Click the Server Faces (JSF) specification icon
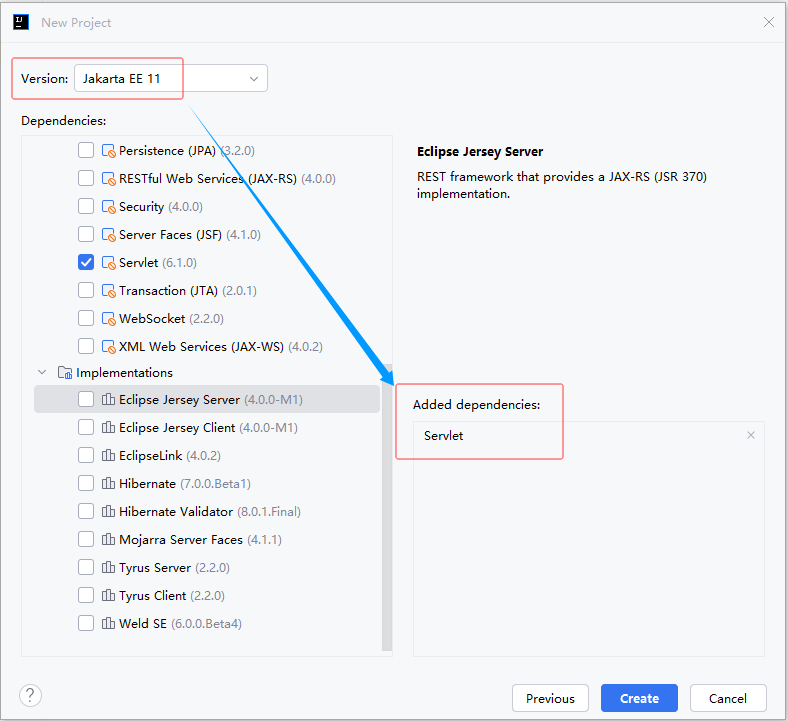The height and width of the screenshot is (721, 788). coord(109,235)
